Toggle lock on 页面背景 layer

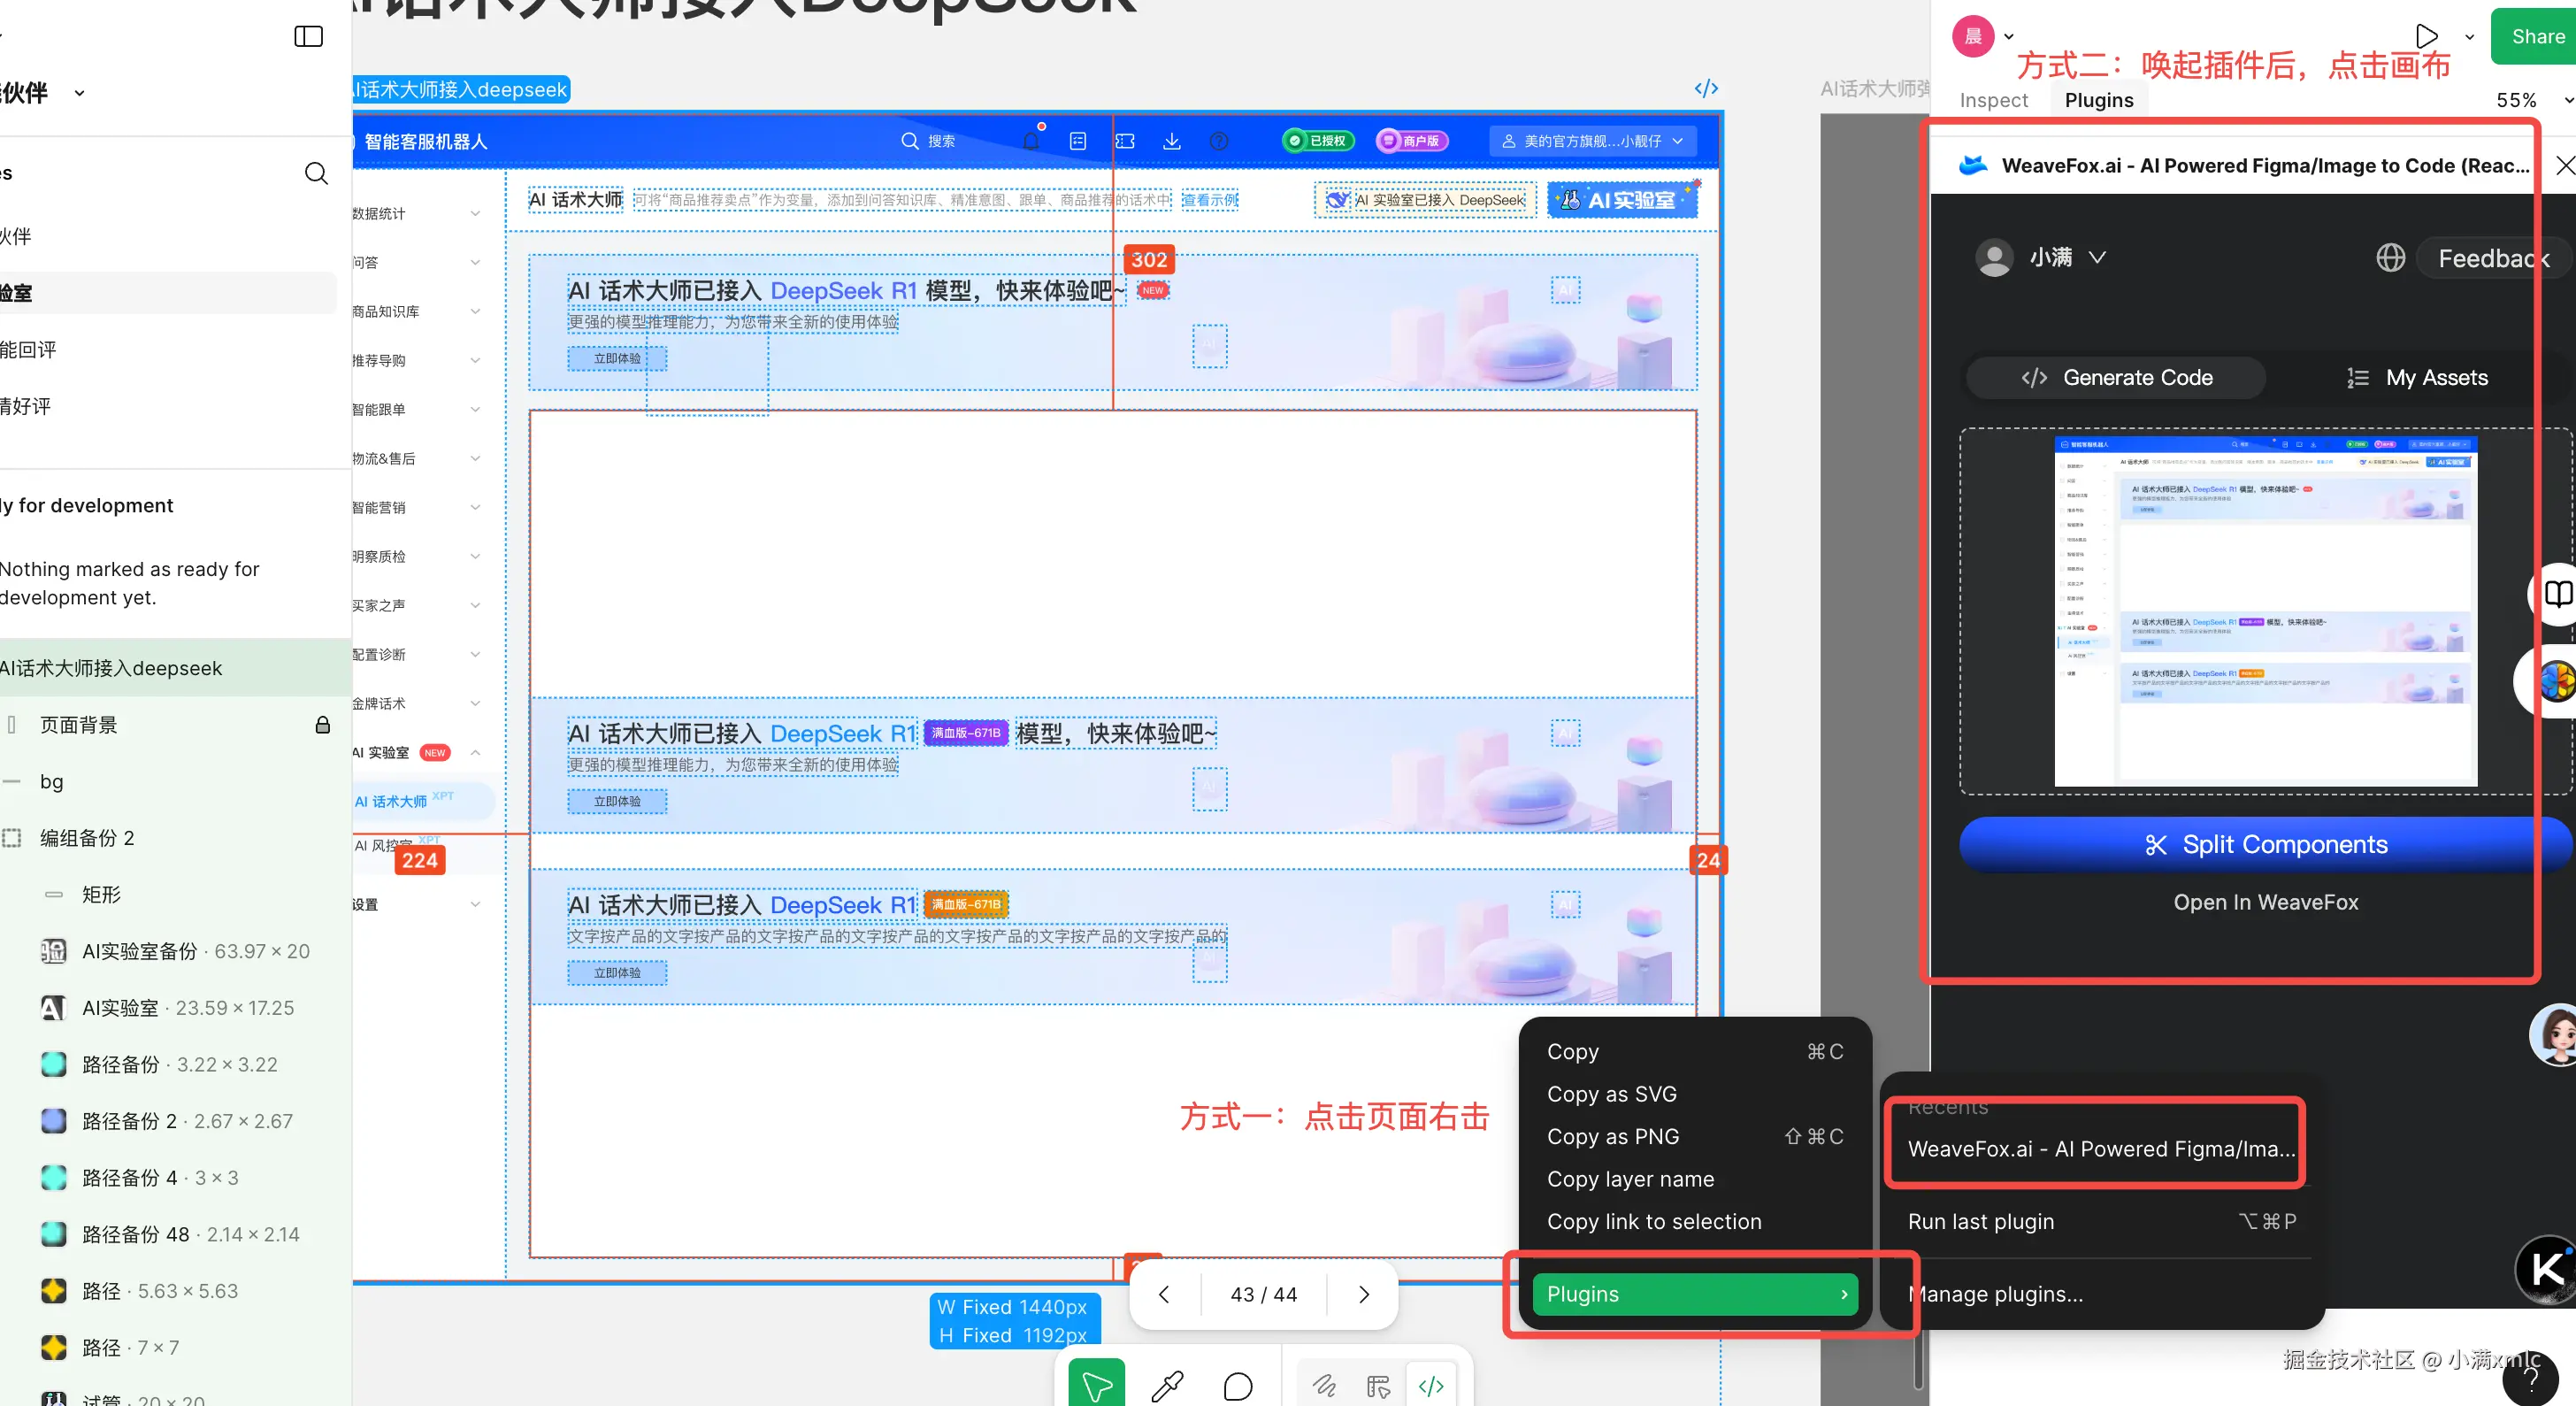tap(322, 725)
